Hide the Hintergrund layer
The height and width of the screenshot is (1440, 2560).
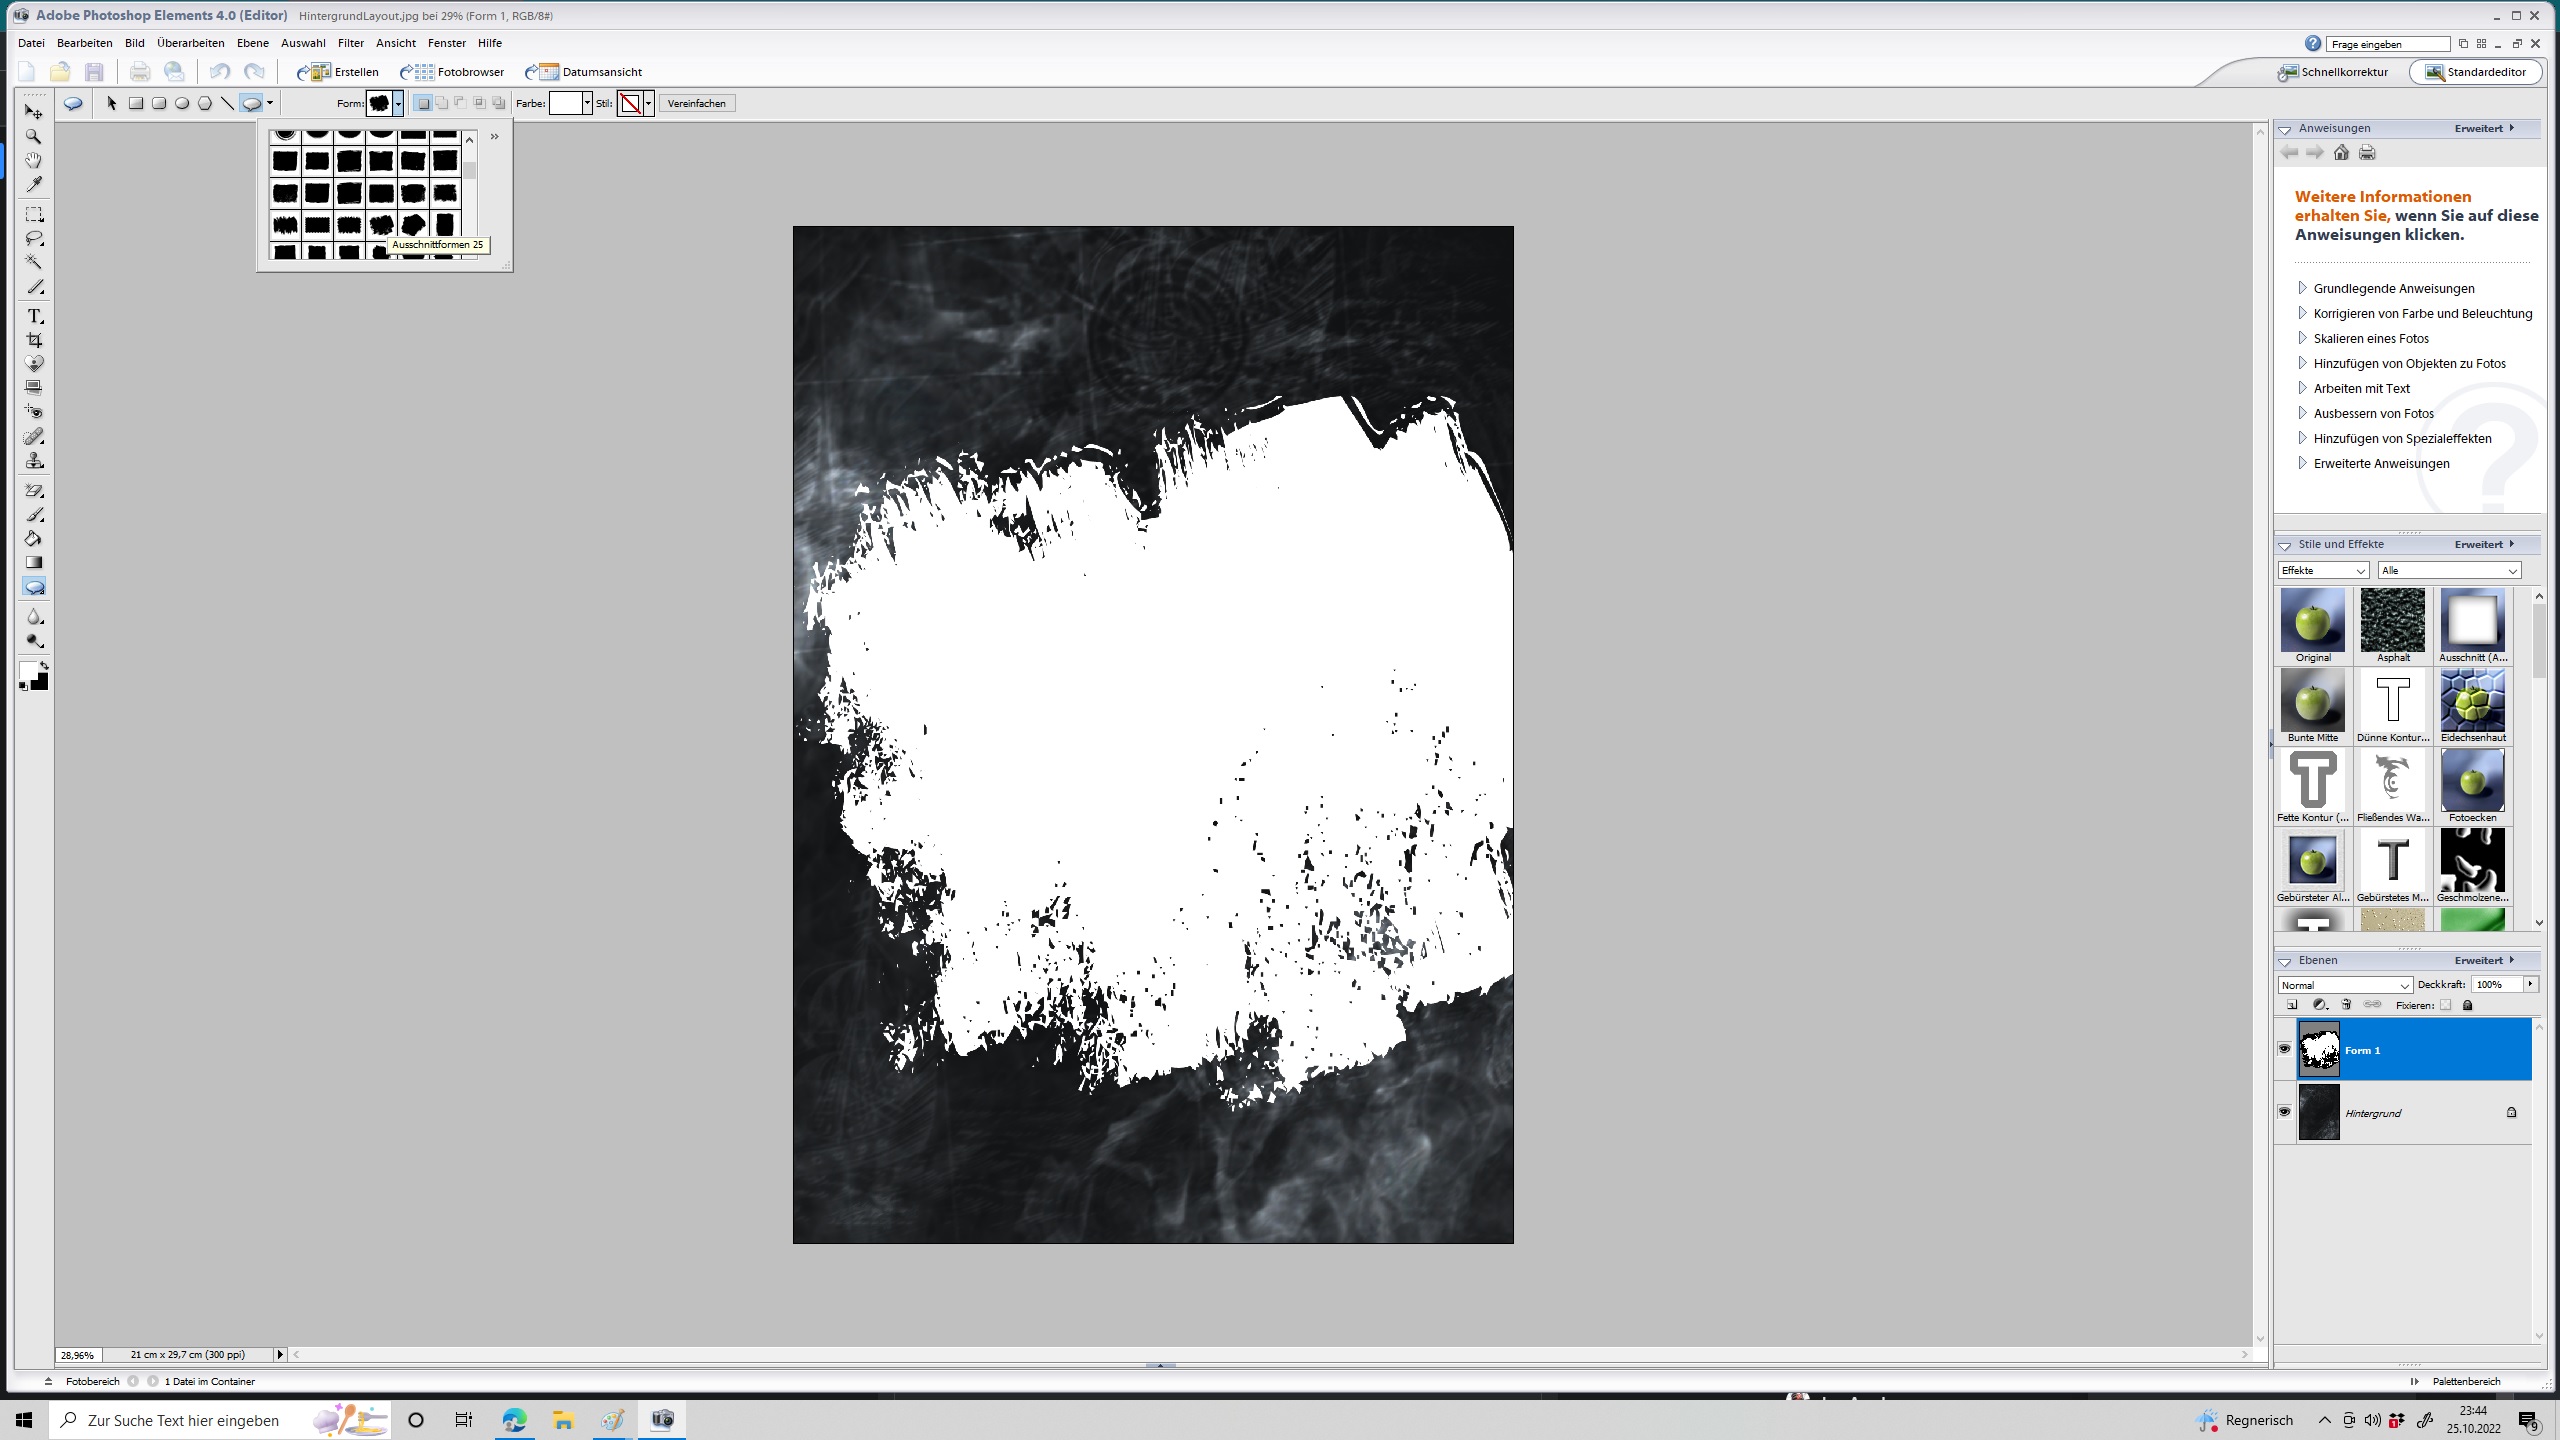point(2284,1112)
